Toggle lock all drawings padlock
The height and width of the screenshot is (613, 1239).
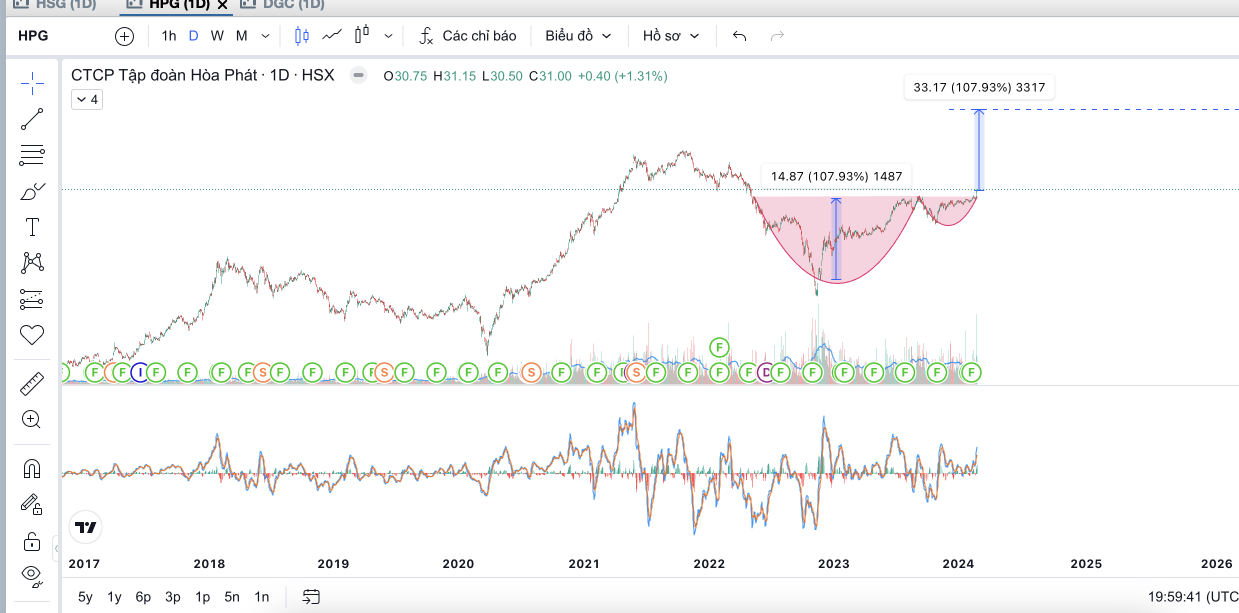click(x=32, y=541)
